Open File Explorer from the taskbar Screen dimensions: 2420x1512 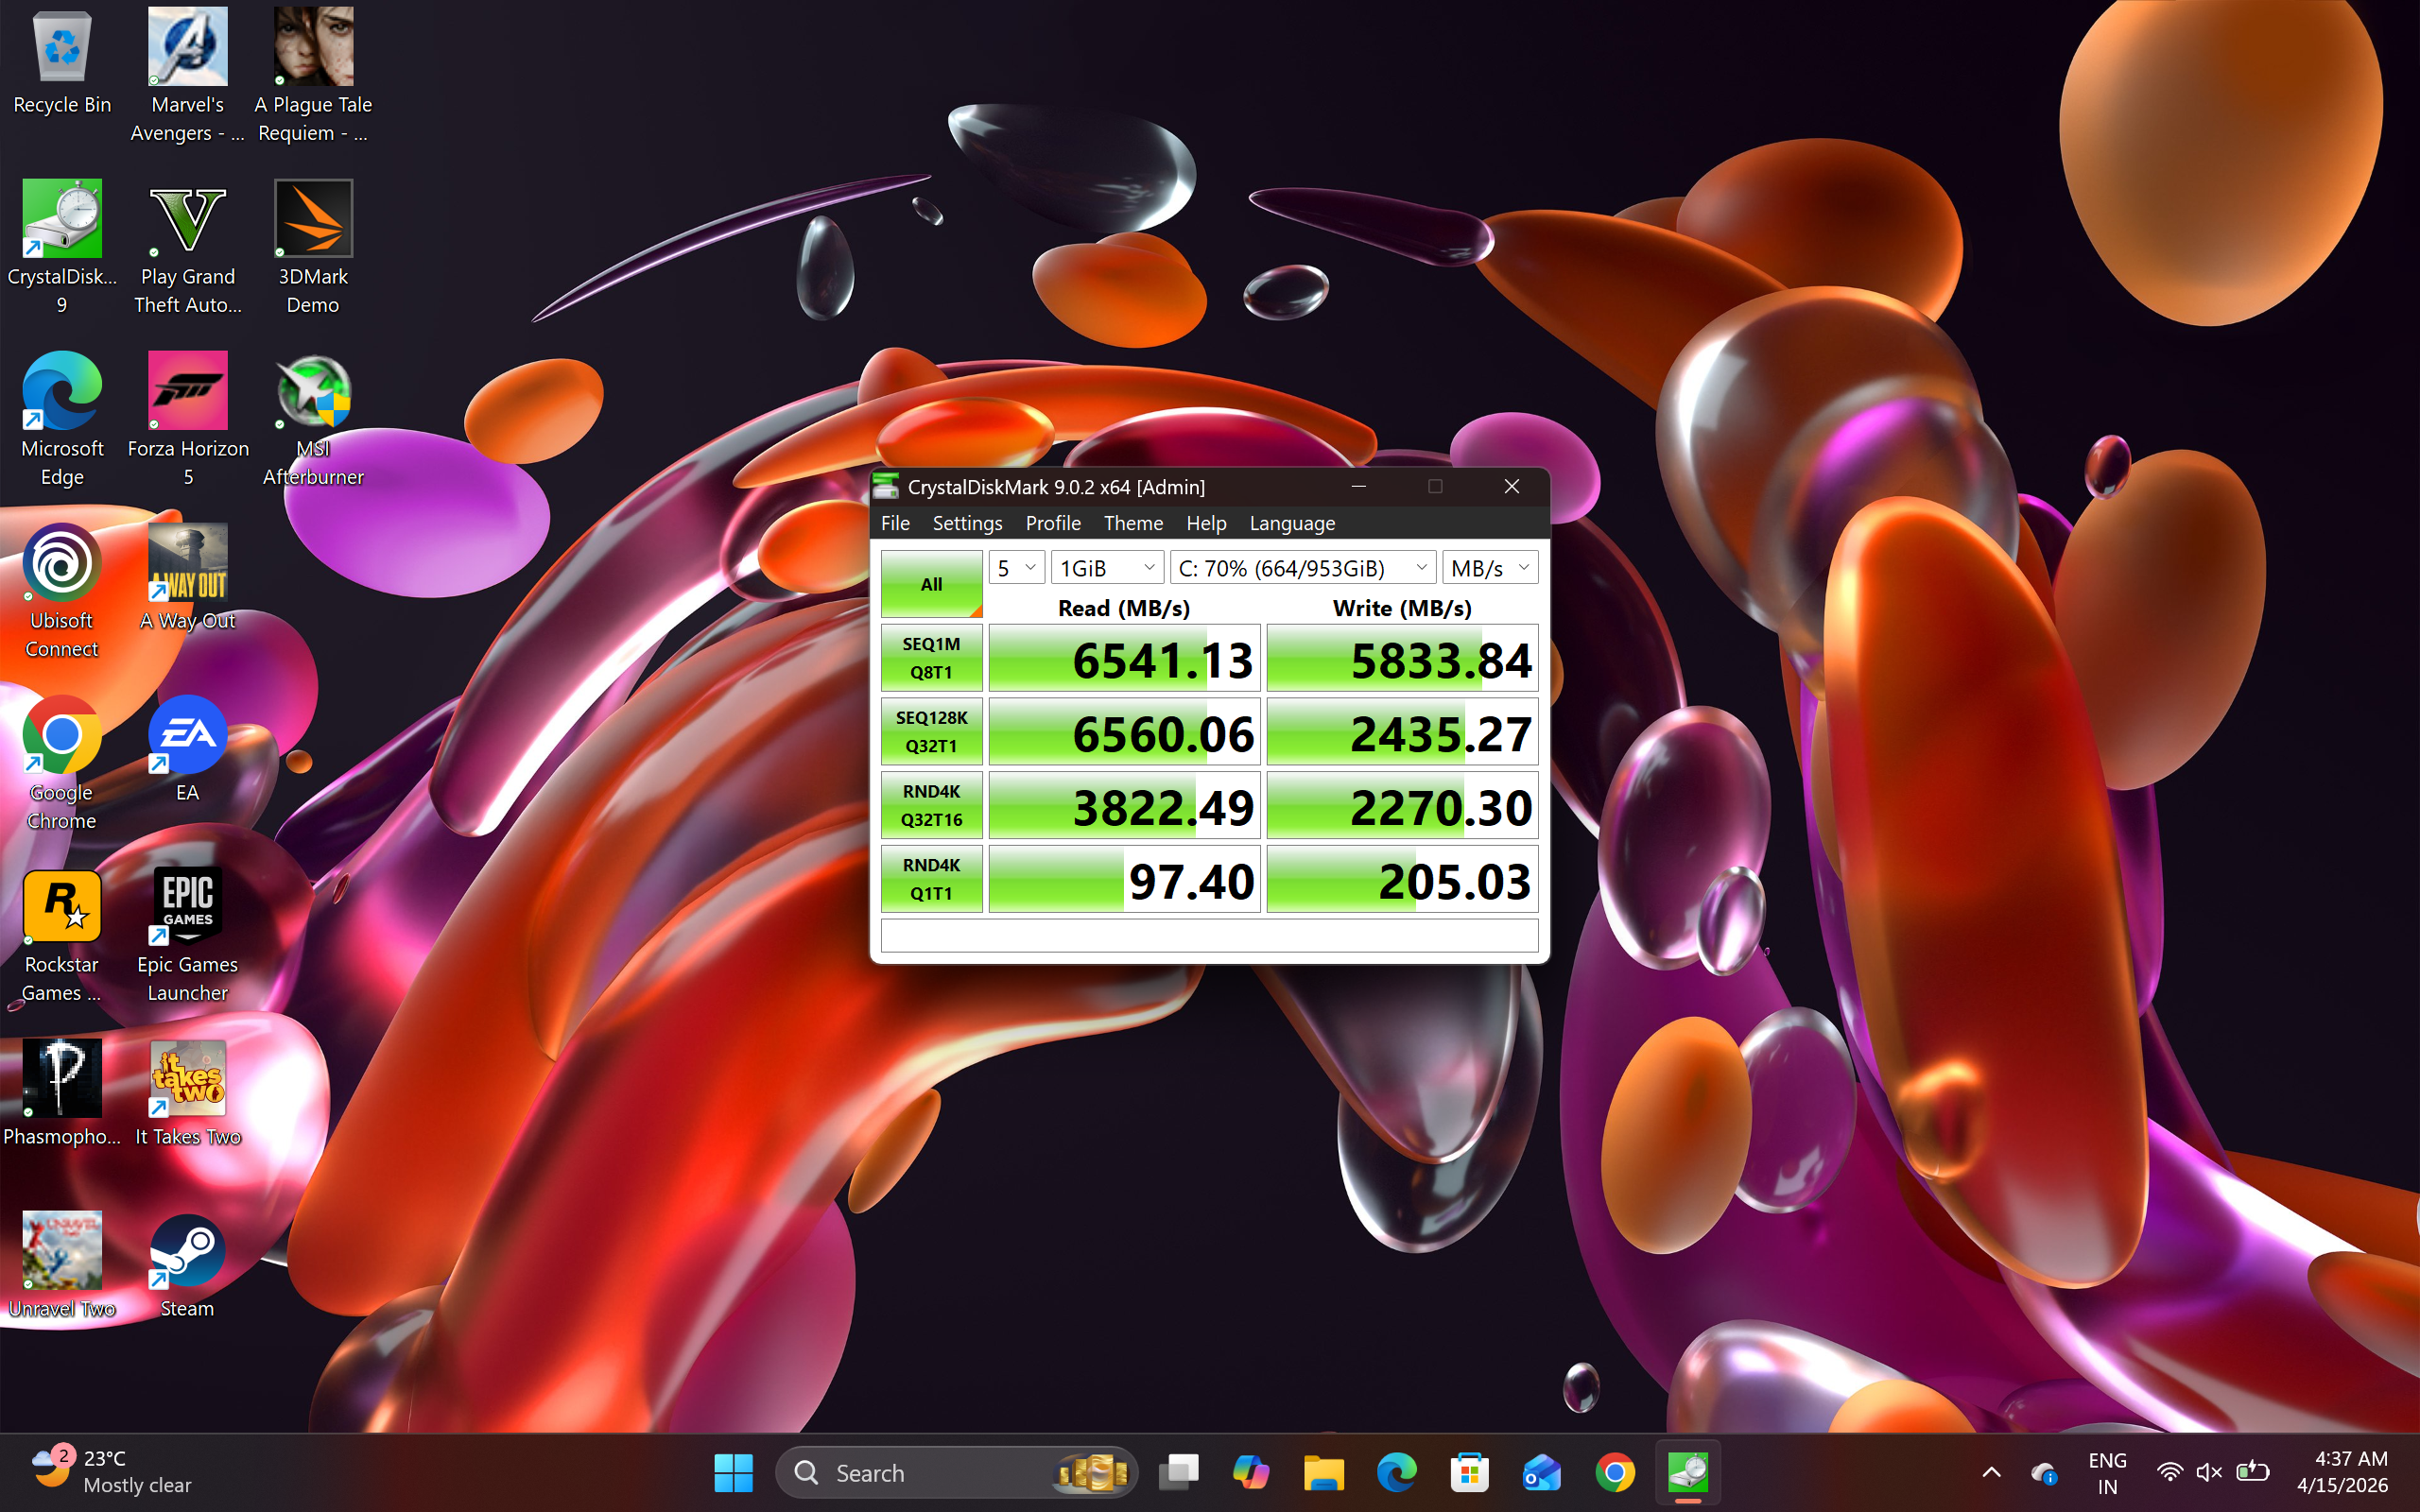click(x=1323, y=1472)
